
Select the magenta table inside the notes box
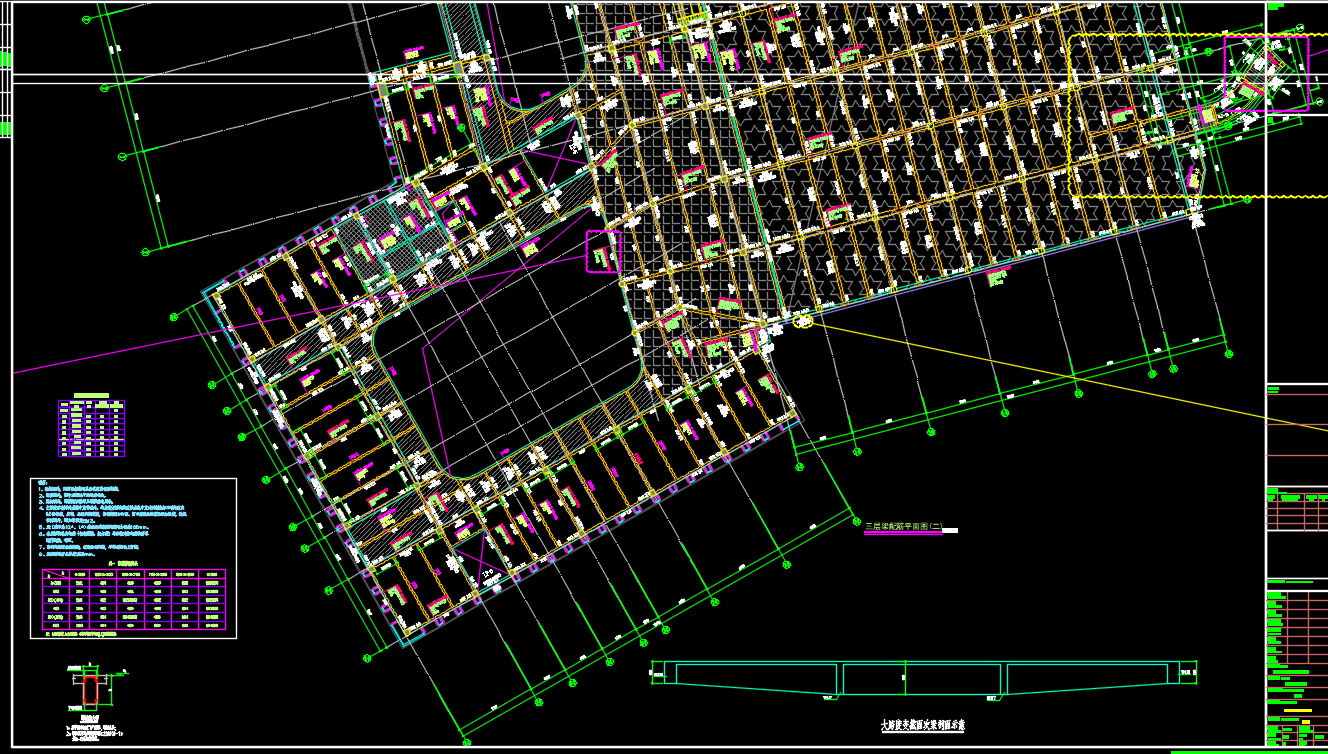(134, 600)
